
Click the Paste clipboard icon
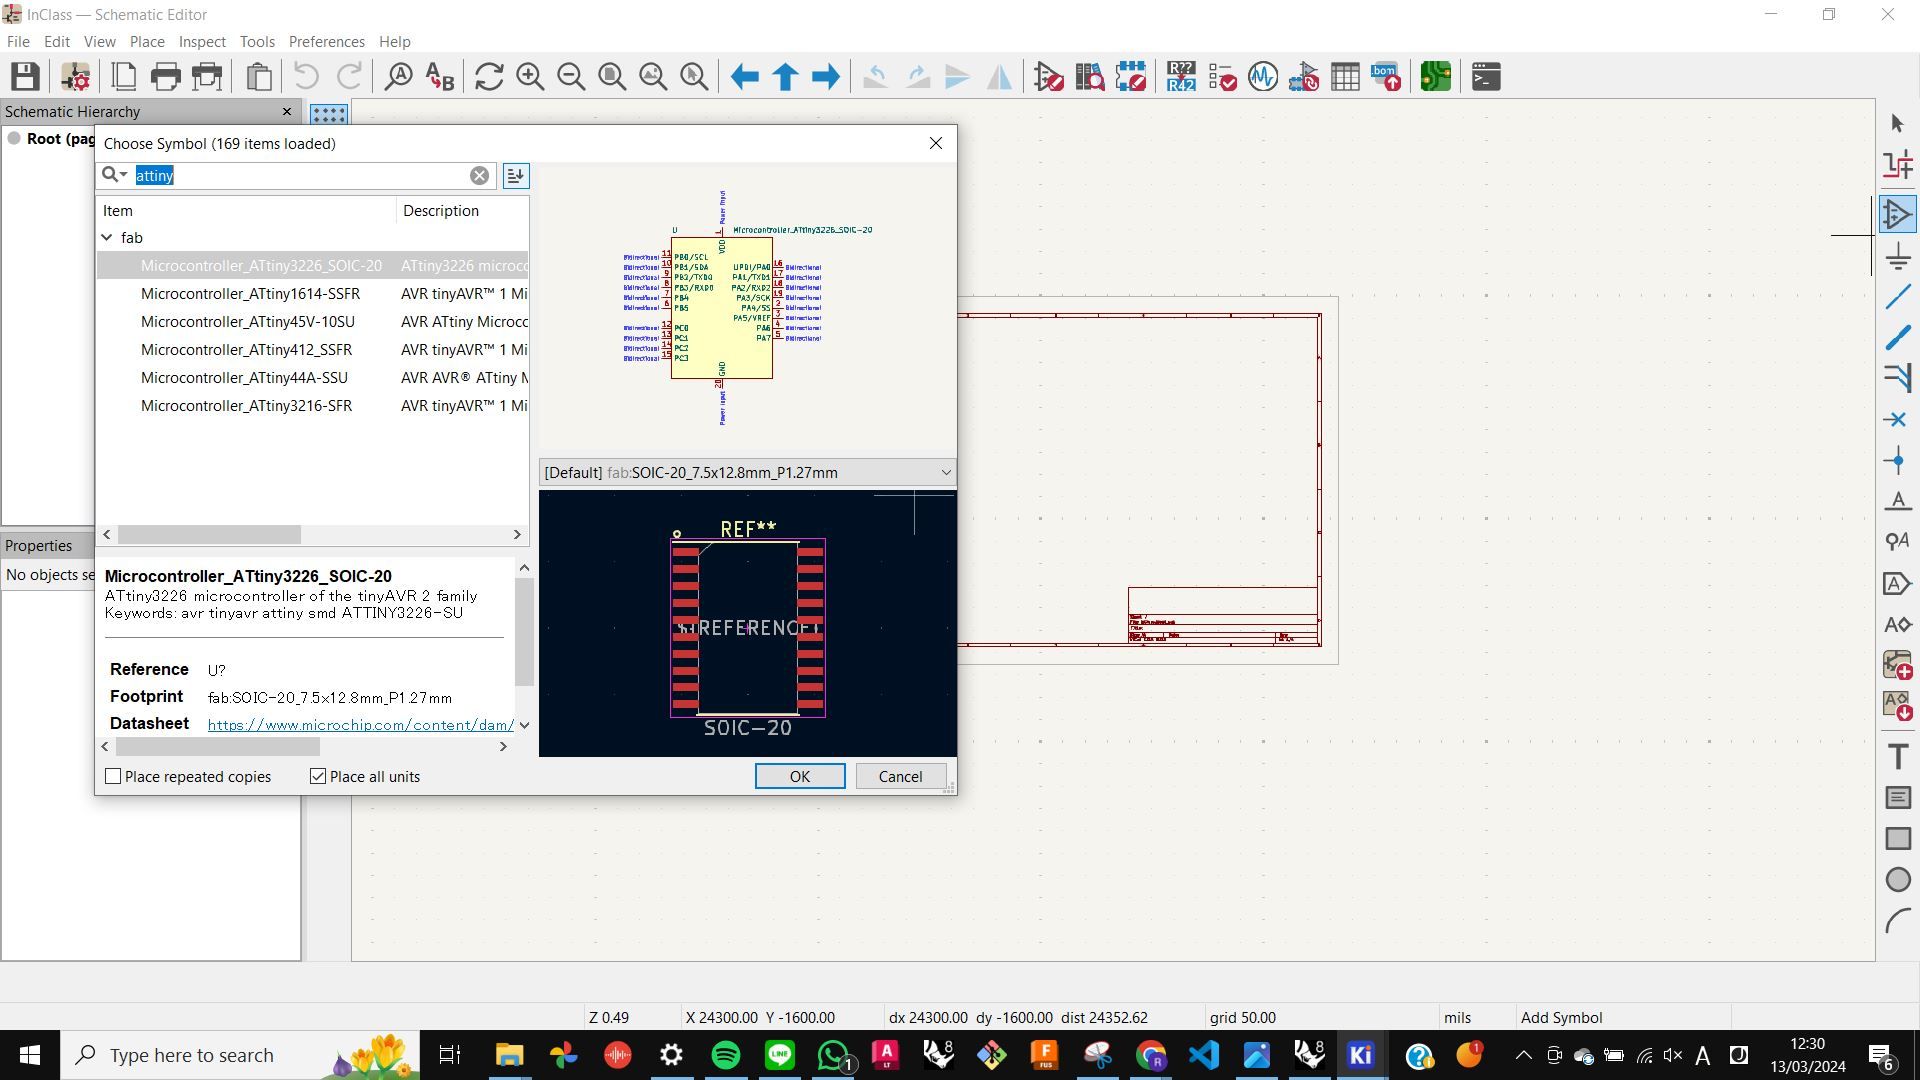tap(259, 76)
